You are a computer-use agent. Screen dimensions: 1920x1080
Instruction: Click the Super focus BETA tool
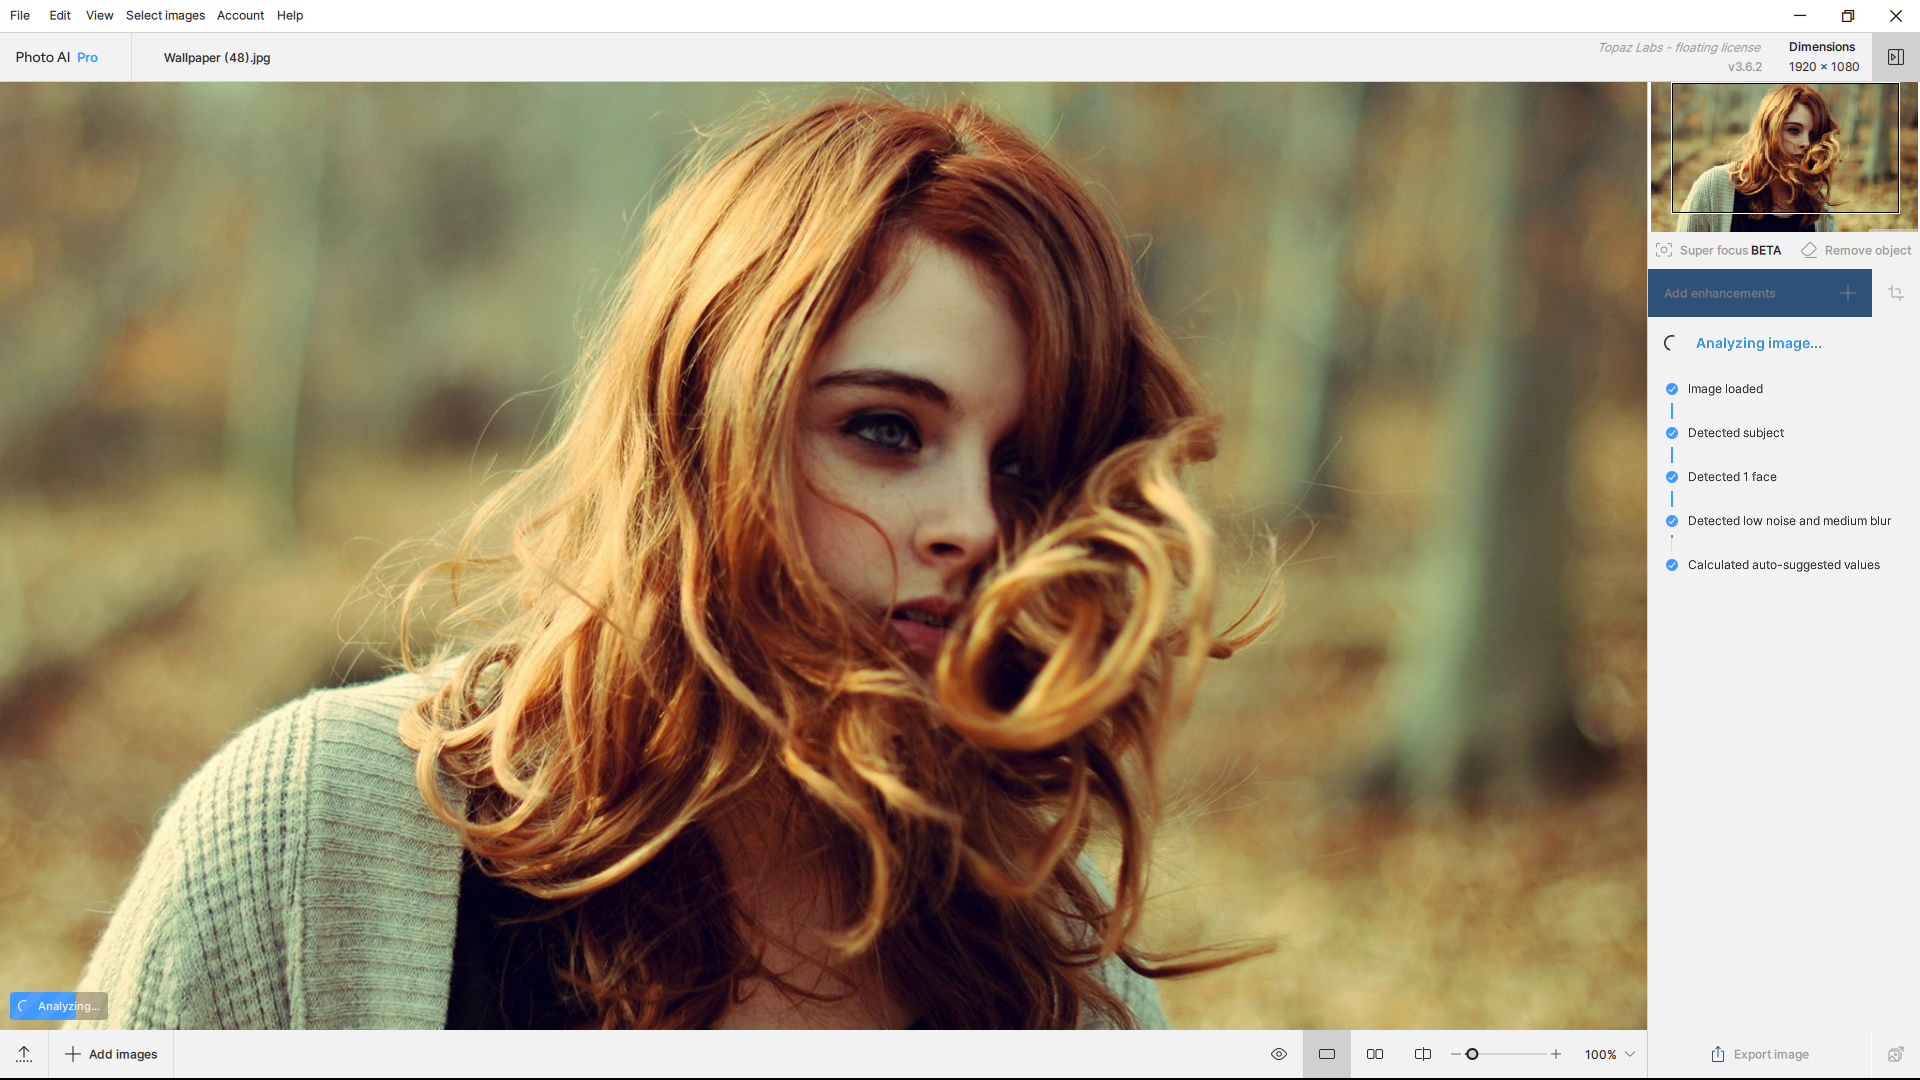point(1719,250)
